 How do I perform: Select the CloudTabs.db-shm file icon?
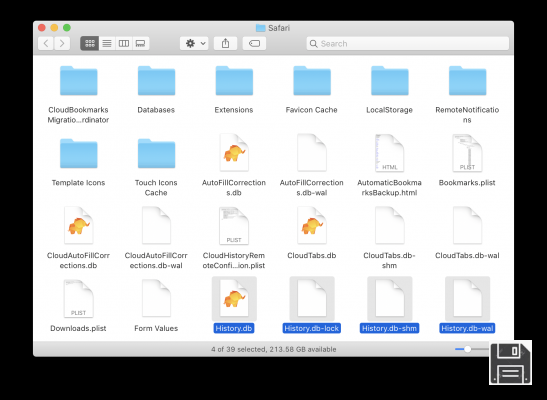tap(390, 226)
